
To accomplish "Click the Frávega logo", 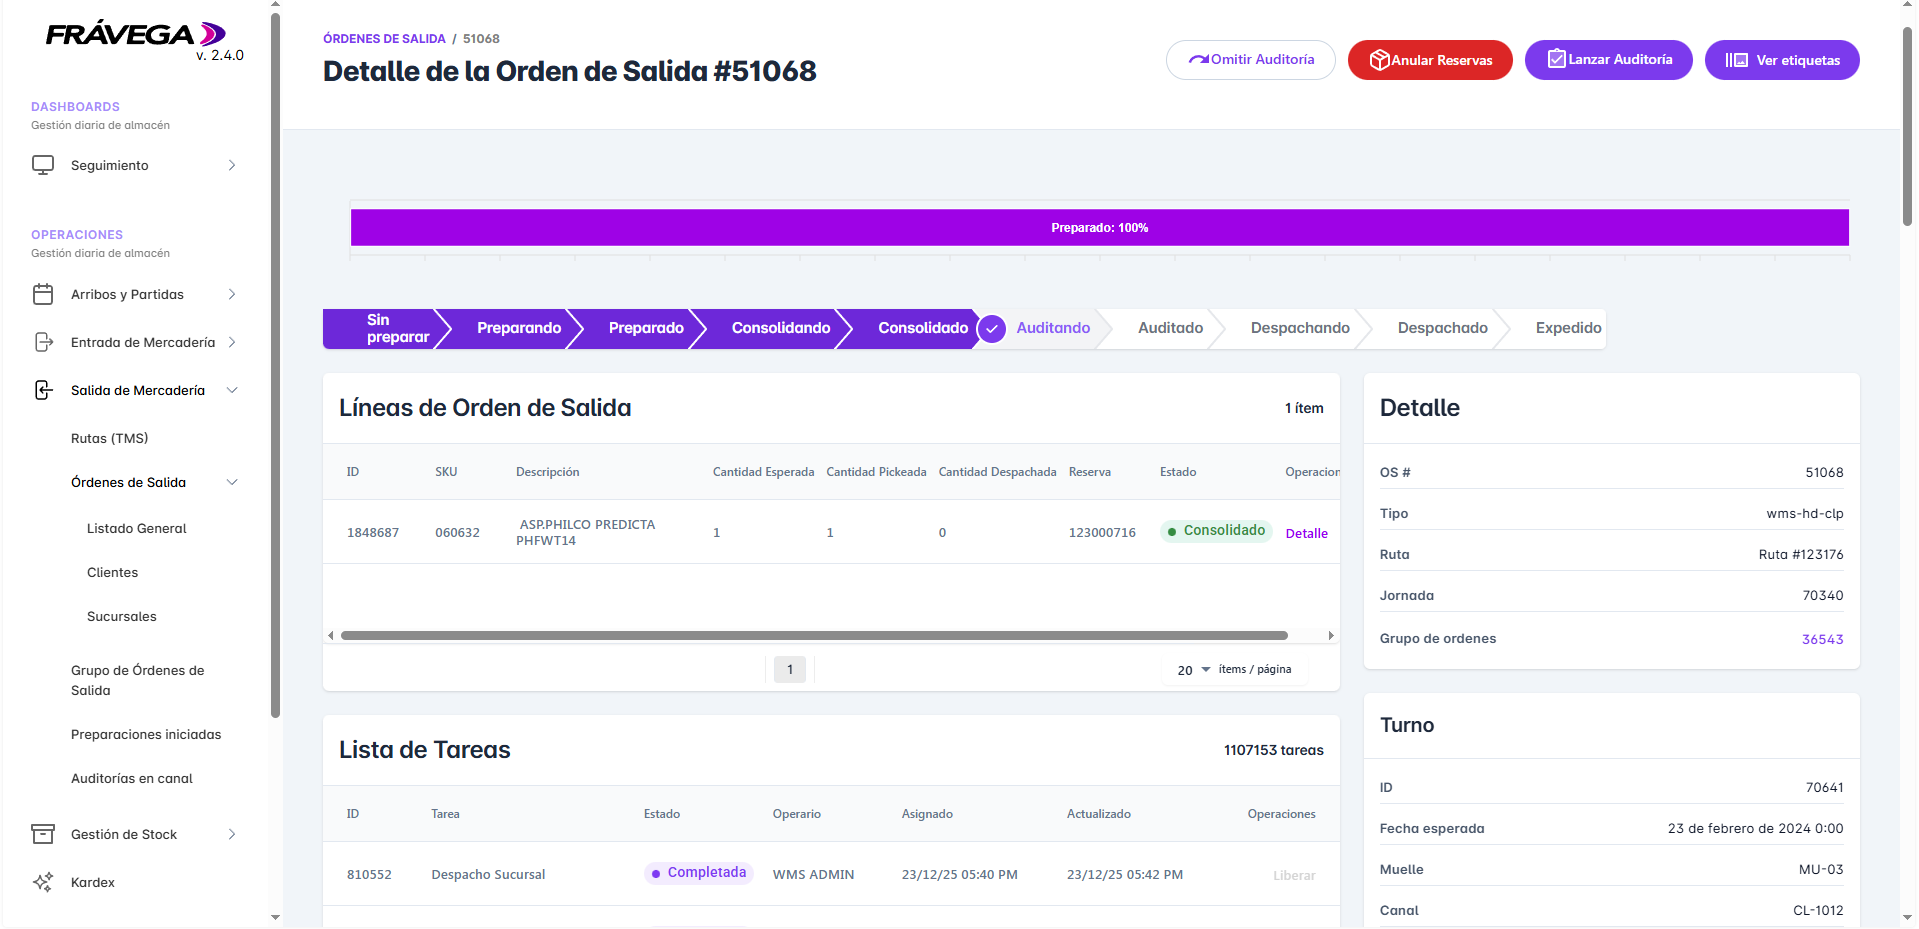I will tap(136, 35).
